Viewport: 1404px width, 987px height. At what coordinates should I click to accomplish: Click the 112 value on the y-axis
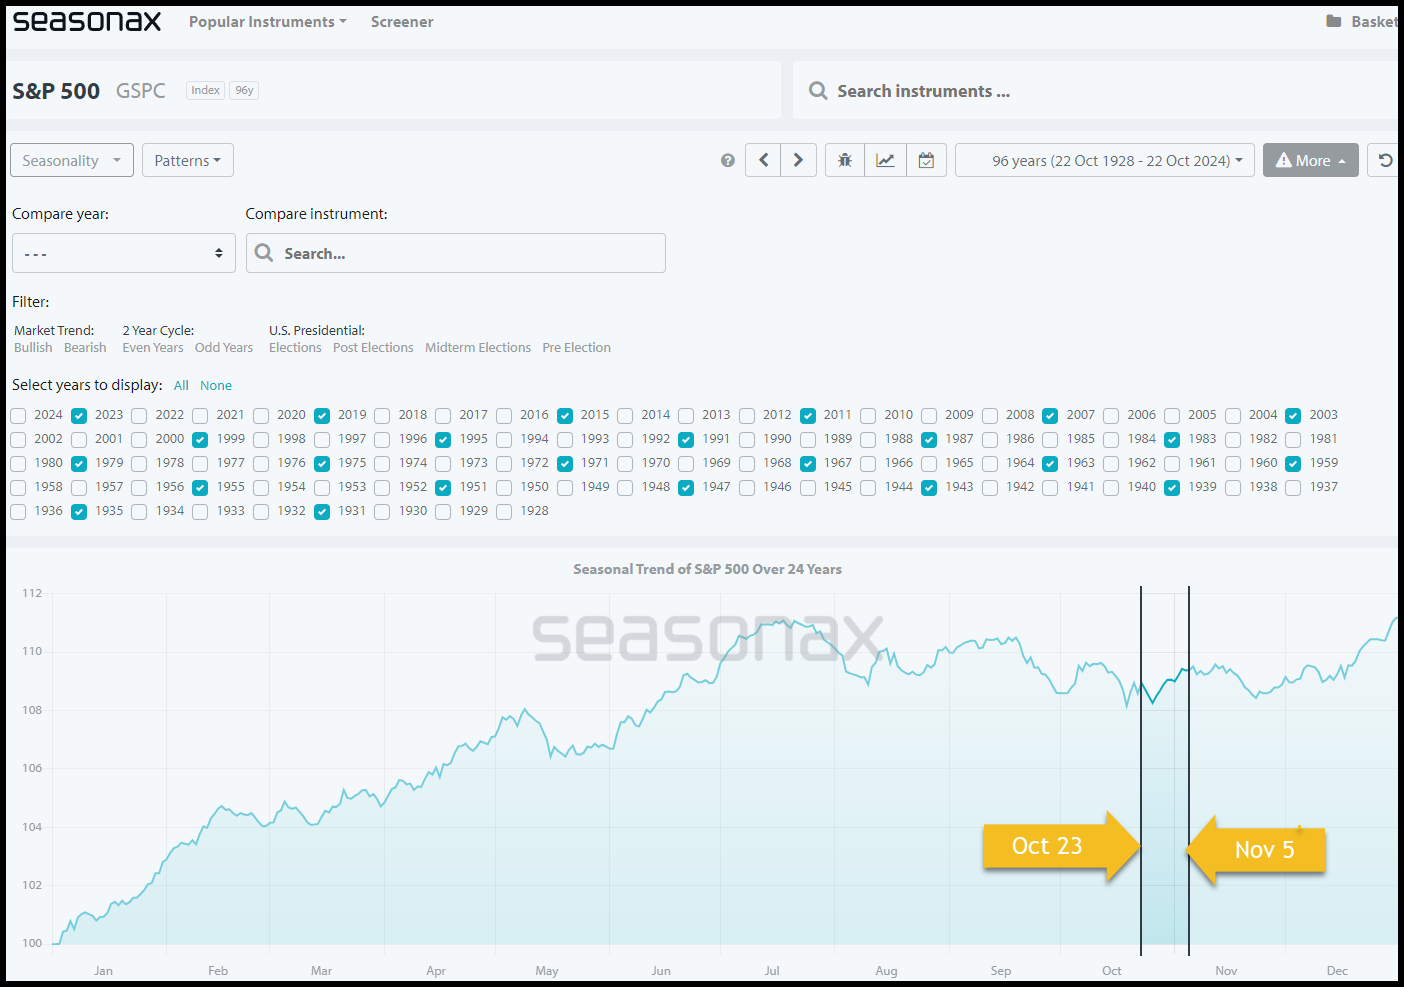(x=32, y=593)
